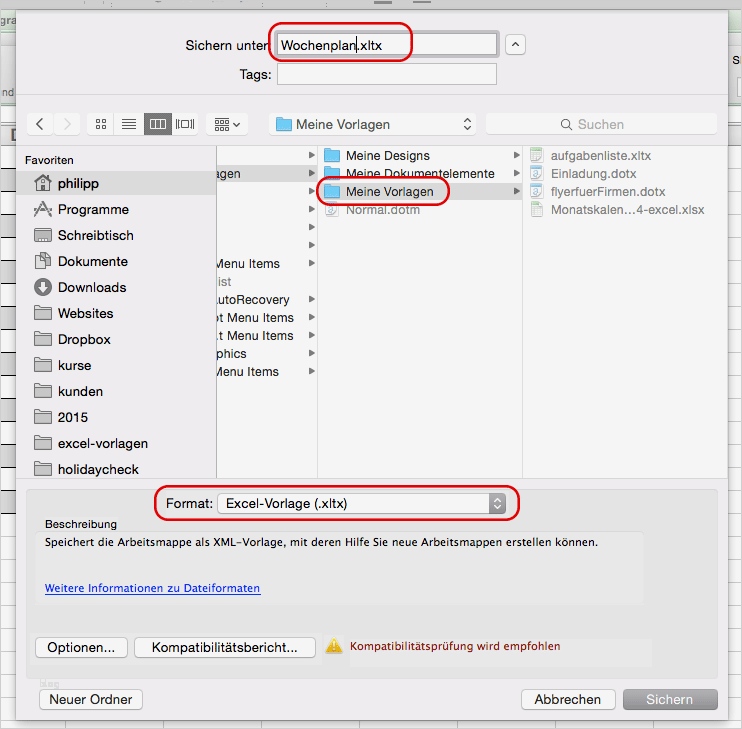Select the Meine Designs folder

pyautogui.click(x=420, y=155)
